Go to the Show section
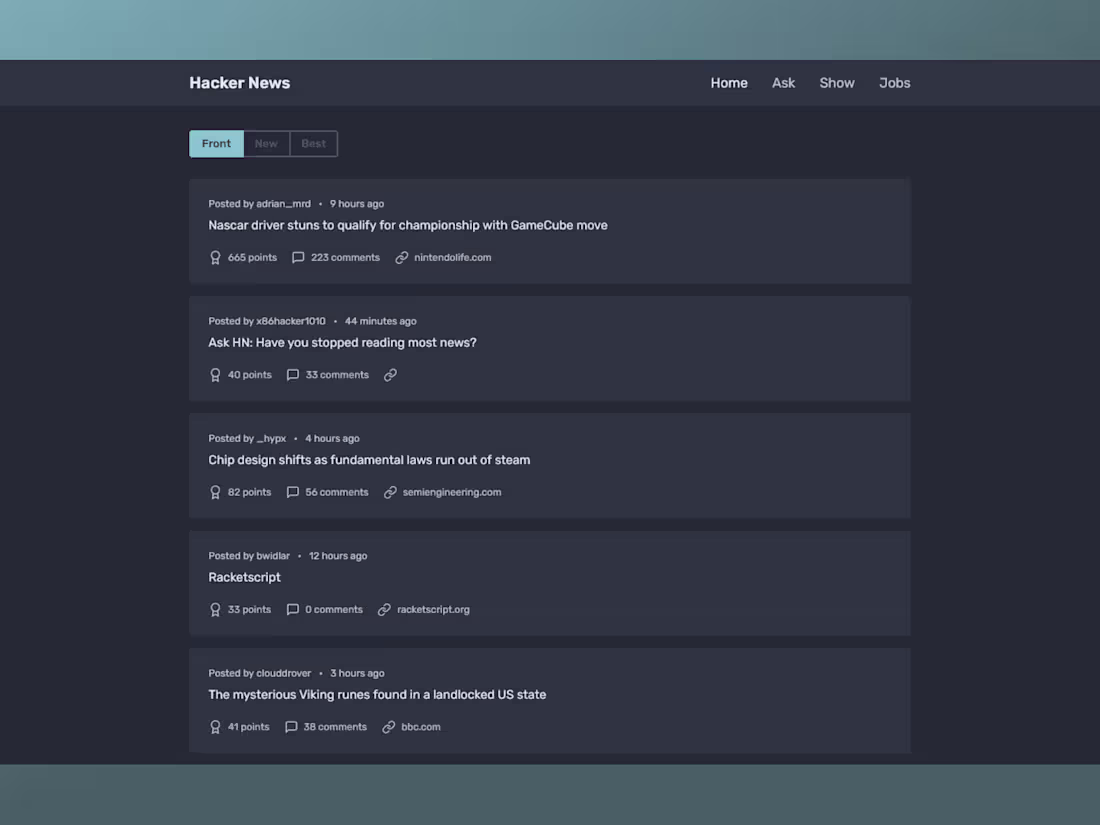The width and height of the screenshot is (1100, 825). tap(836, 83)
